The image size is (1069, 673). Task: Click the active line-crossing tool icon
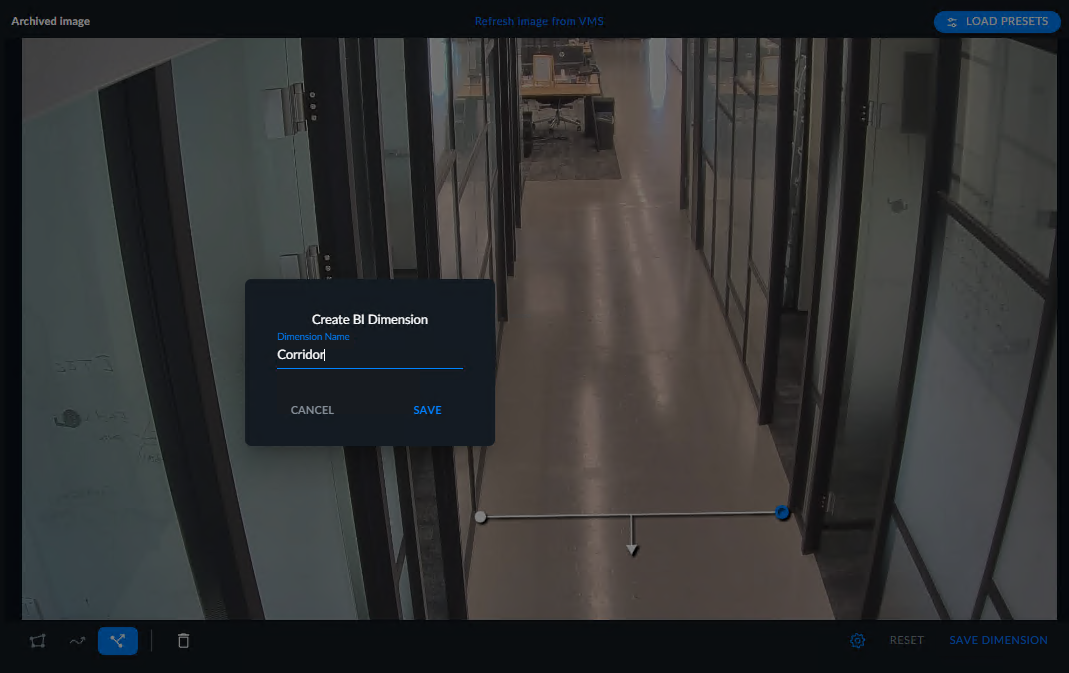click(117, 641)
